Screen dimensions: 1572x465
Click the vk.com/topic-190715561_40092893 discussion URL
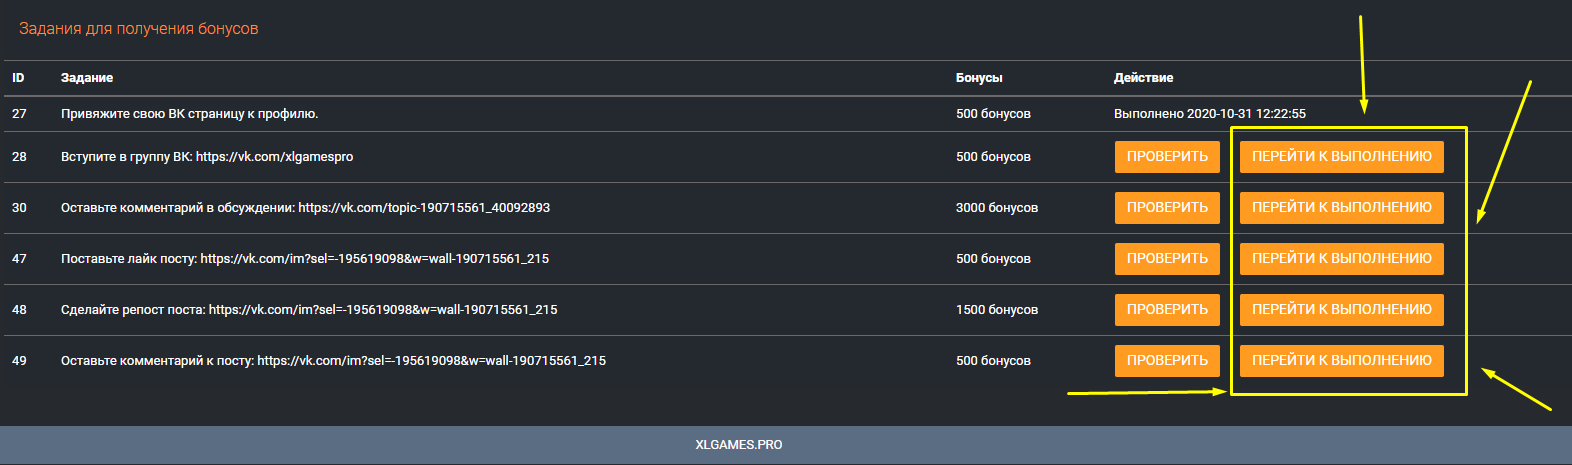point(423,208)
